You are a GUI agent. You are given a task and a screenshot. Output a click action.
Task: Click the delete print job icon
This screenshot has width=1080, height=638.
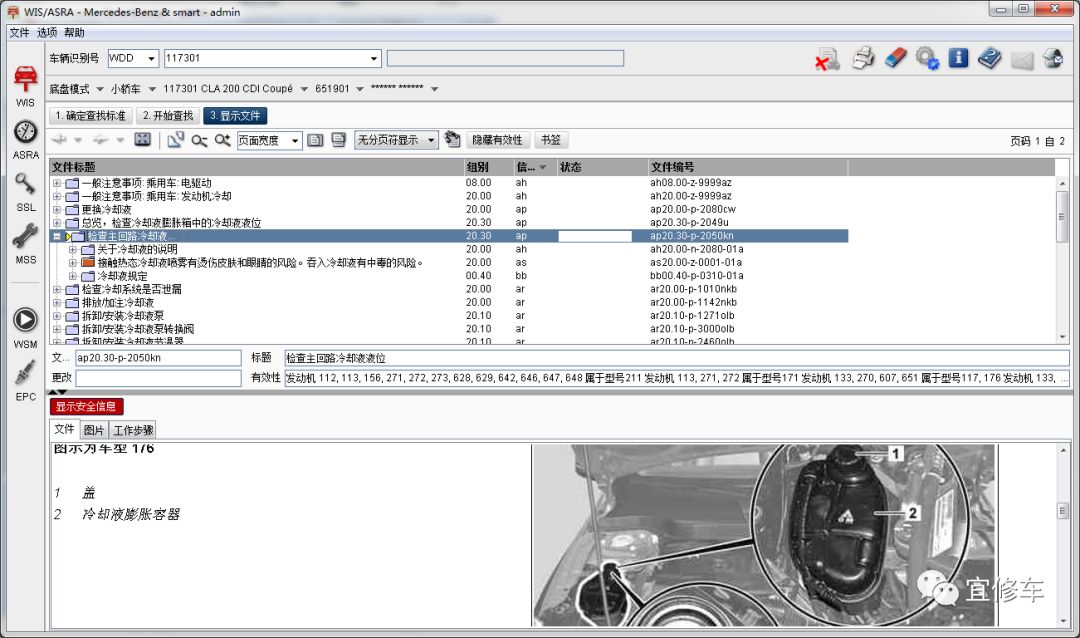(x=828, y=59)
